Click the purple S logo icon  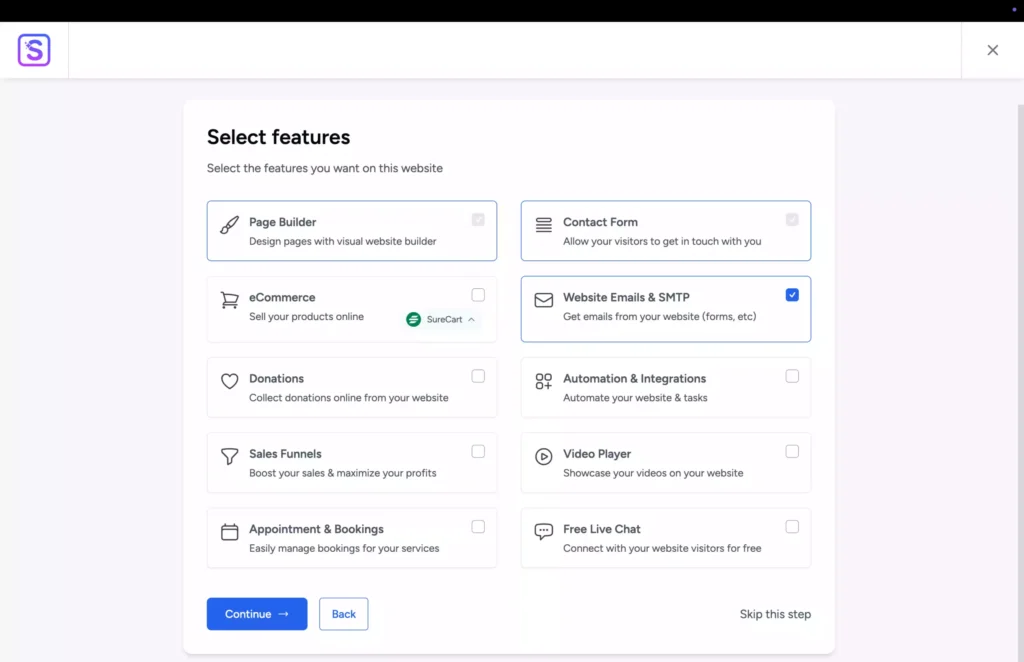[x=34, y=50]
